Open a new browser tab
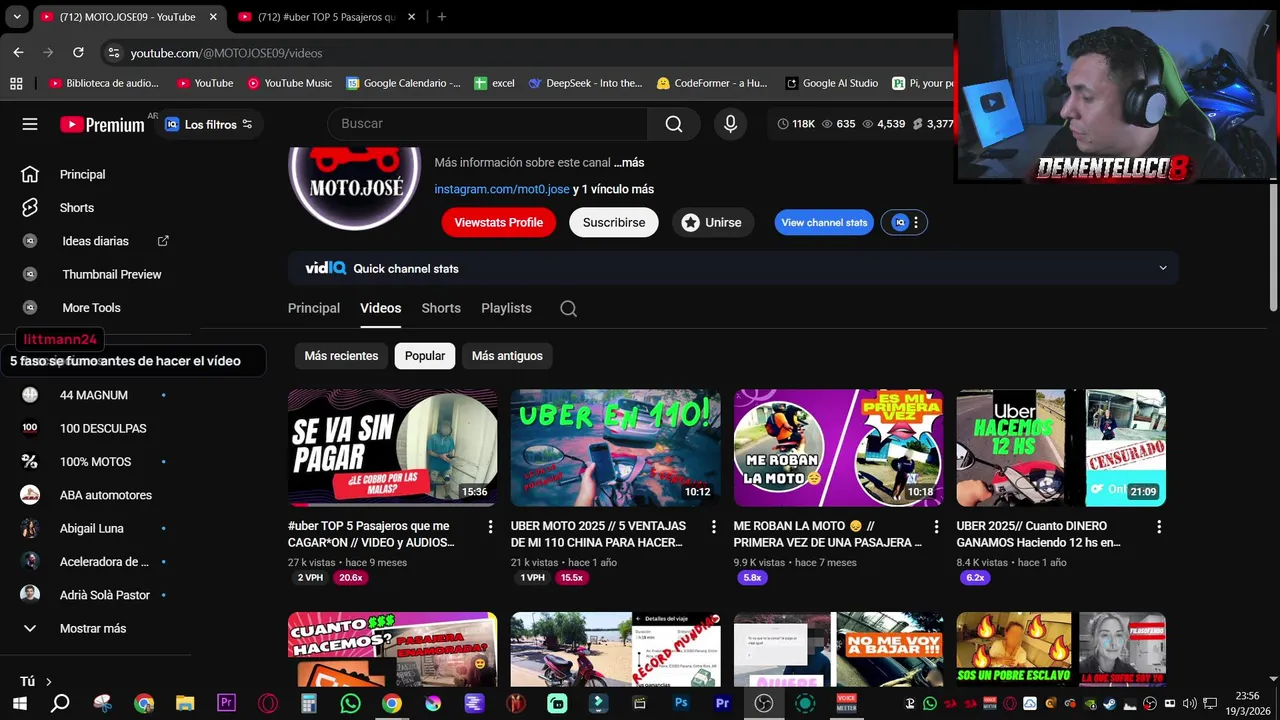 (x=442, y=17)
